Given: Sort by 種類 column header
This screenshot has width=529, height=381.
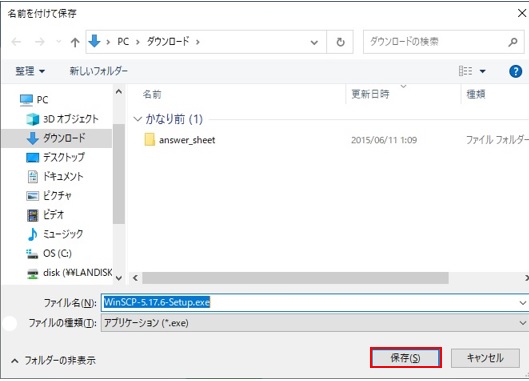Looking at the screenshot, I should (476, 94).
